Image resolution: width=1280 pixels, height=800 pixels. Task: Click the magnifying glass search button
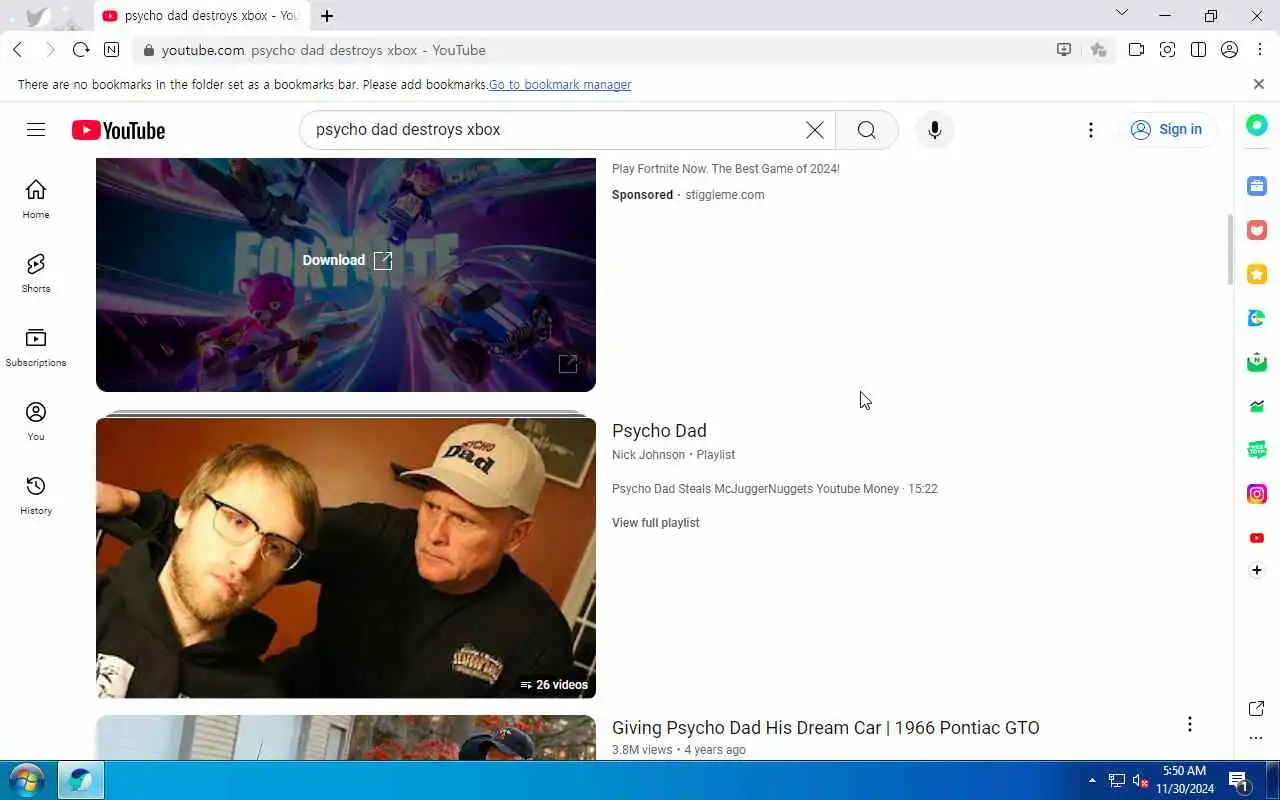(x=866, y=130)
